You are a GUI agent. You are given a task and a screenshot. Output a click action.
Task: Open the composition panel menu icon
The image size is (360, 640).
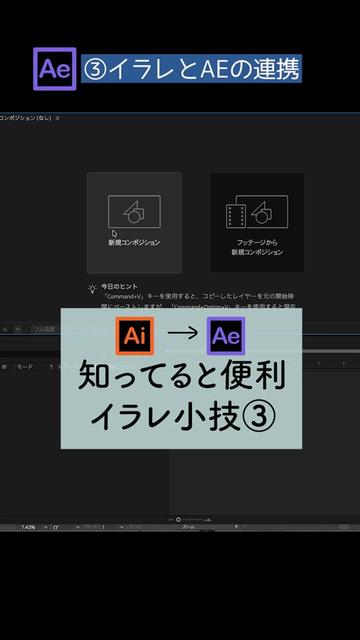[x=58, y=118]
